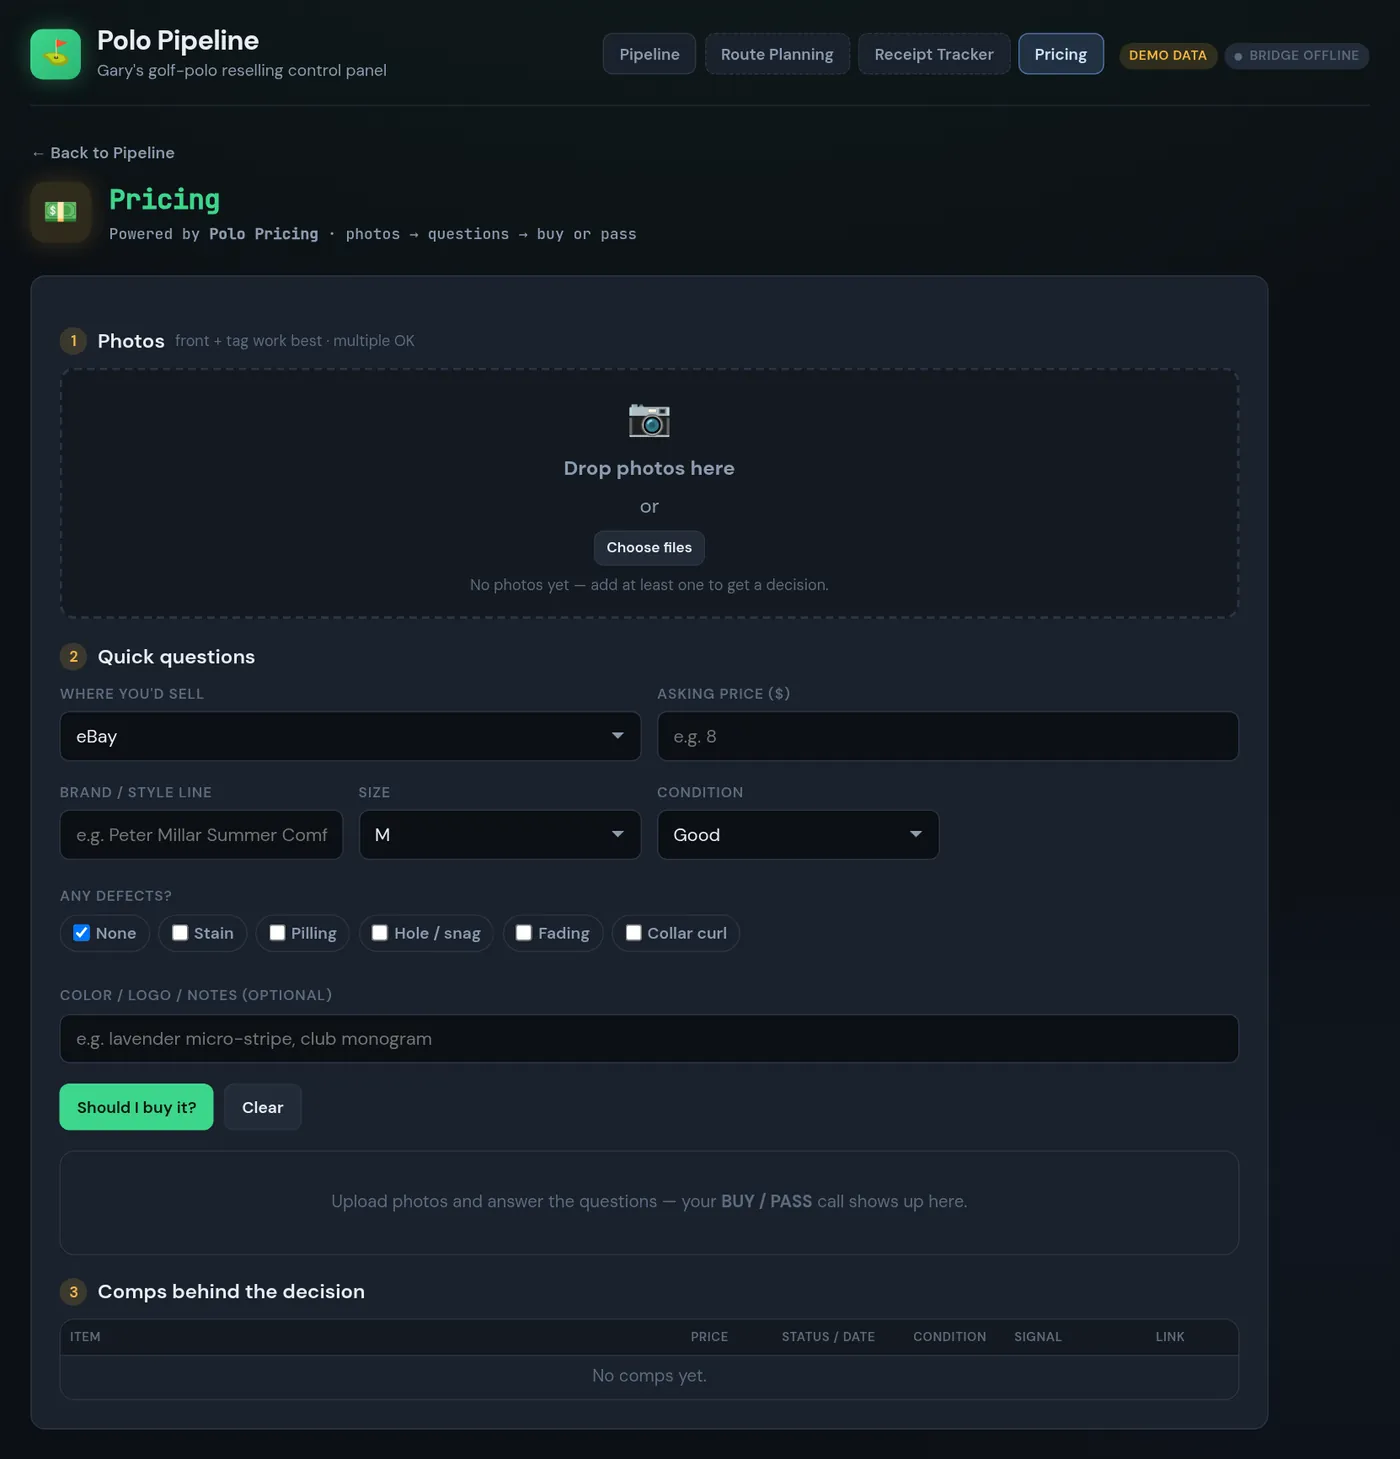Click the Clear button
The width and height of the screenshot is (1400, 1459).
click(262, 1107)
